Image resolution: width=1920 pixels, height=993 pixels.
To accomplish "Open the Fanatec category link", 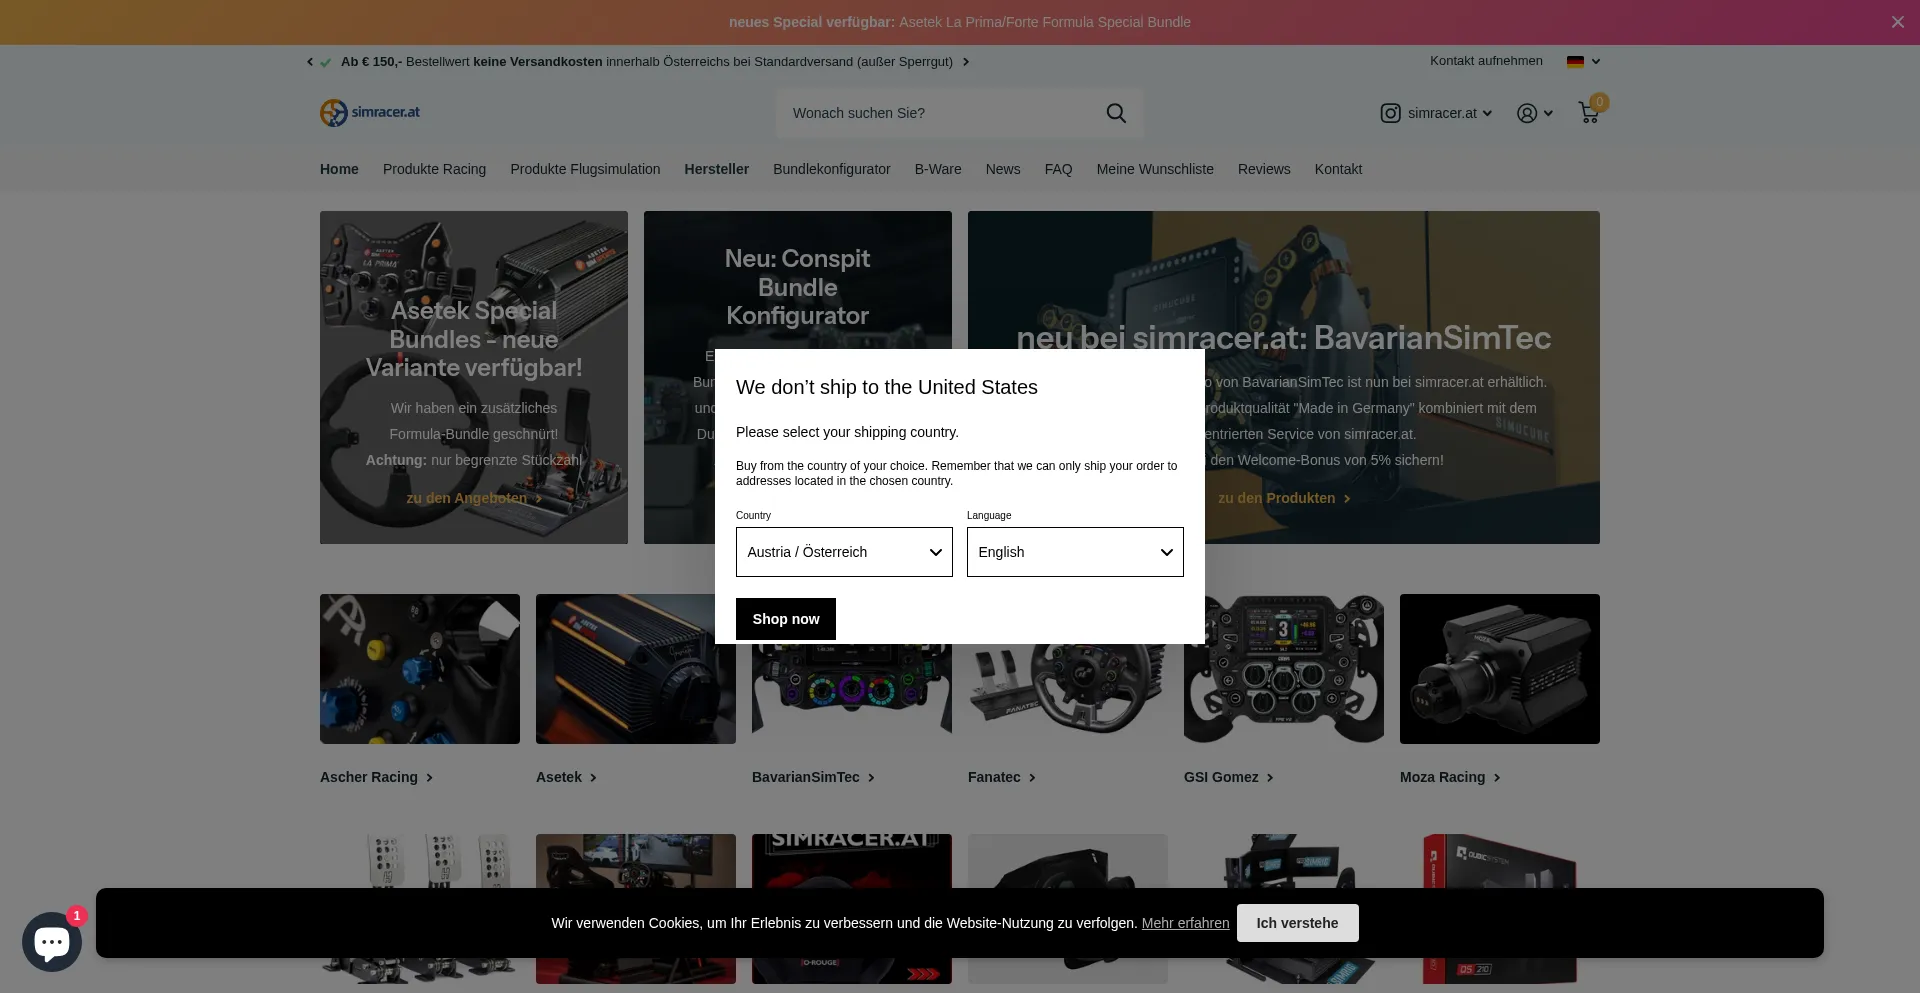I will pyautogui.click(x=1002, y=777).
